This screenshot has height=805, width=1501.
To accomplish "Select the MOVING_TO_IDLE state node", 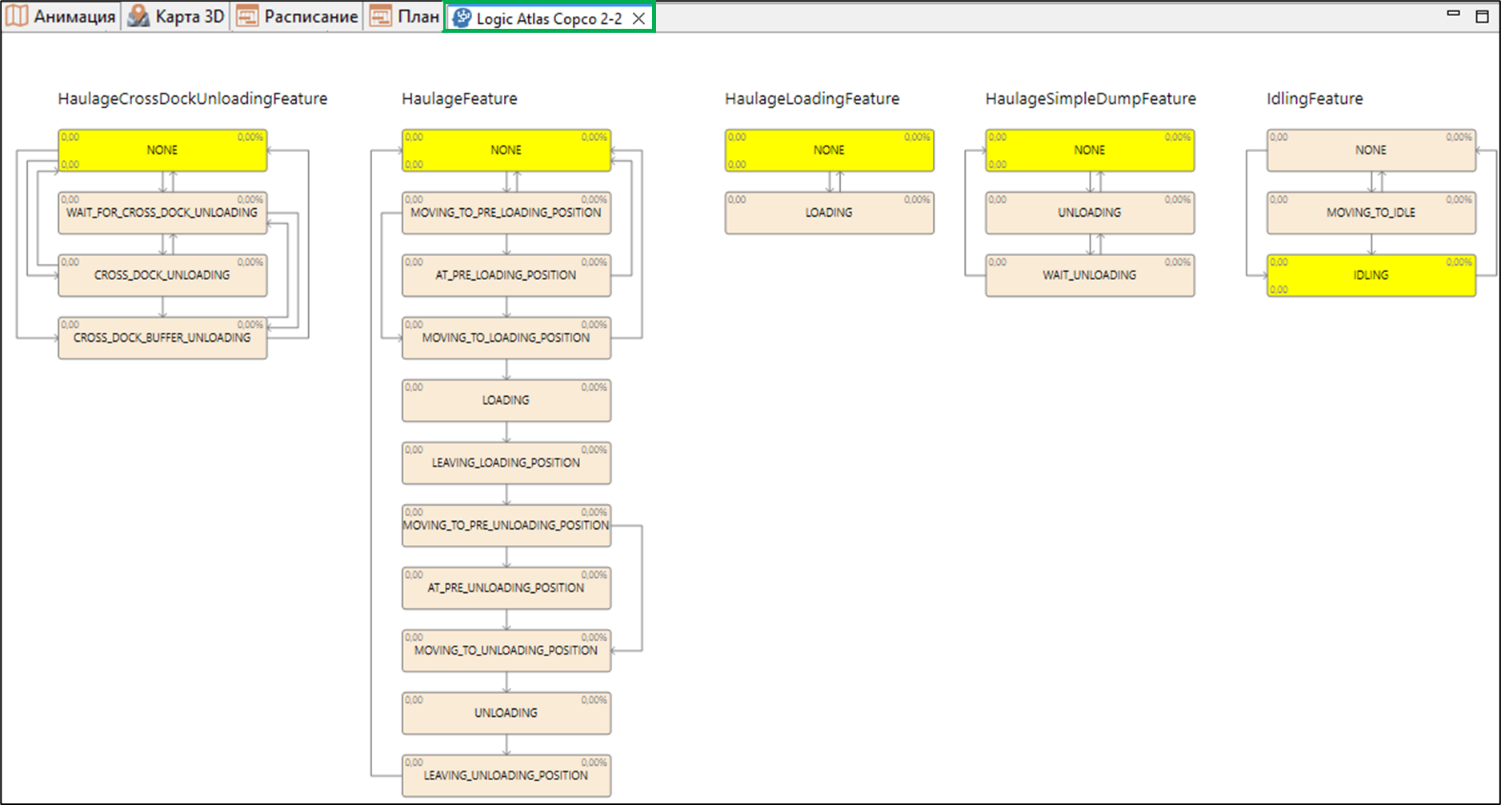I will click(x=1371, y=213).
